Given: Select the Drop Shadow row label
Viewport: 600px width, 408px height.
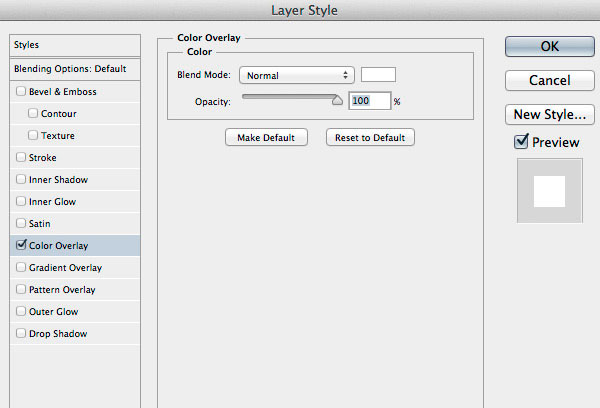Looking at the screenshot, I should [x=58, y=334].
